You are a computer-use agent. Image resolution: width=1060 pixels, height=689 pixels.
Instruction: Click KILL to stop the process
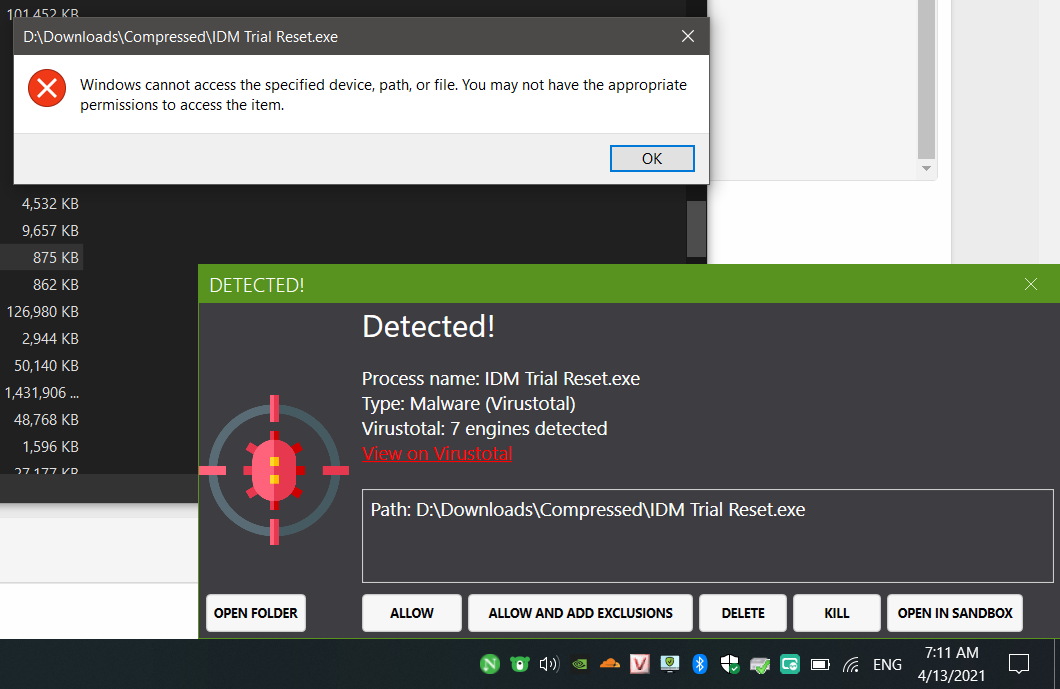point(836,613)
